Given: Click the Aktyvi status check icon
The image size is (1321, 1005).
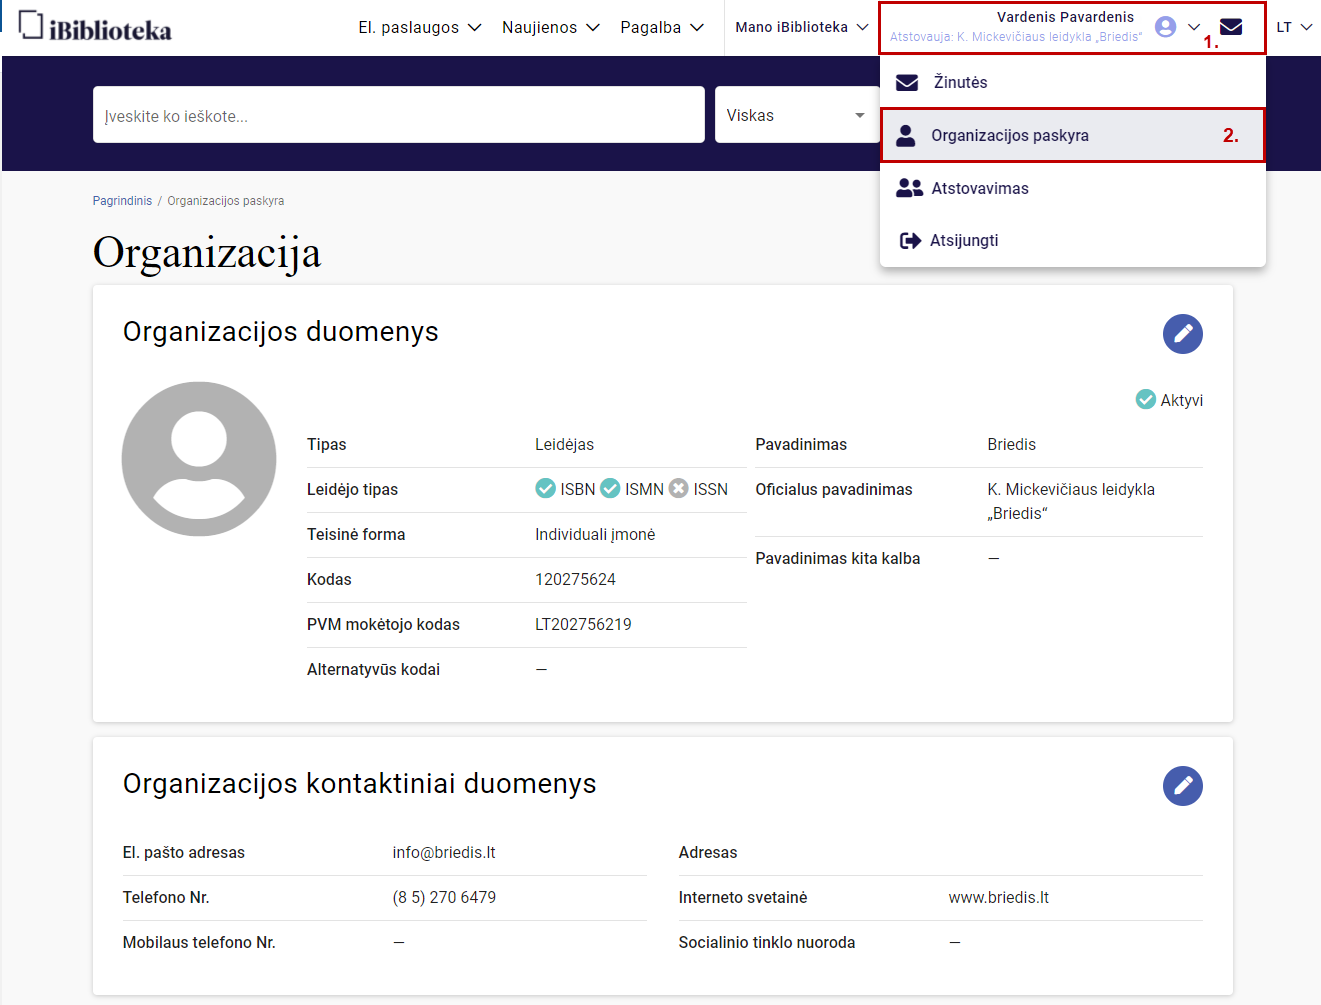Looking at the screenshot, I should click(1146, 399).
